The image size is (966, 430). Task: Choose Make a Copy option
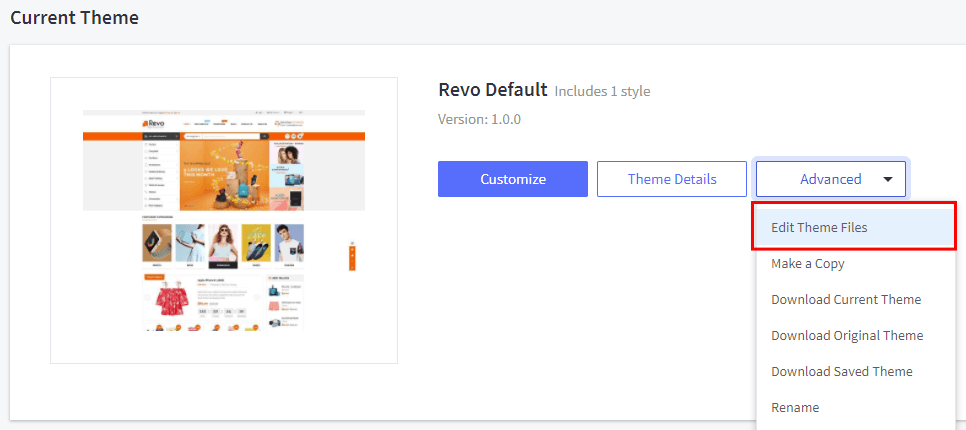[807, 264]
